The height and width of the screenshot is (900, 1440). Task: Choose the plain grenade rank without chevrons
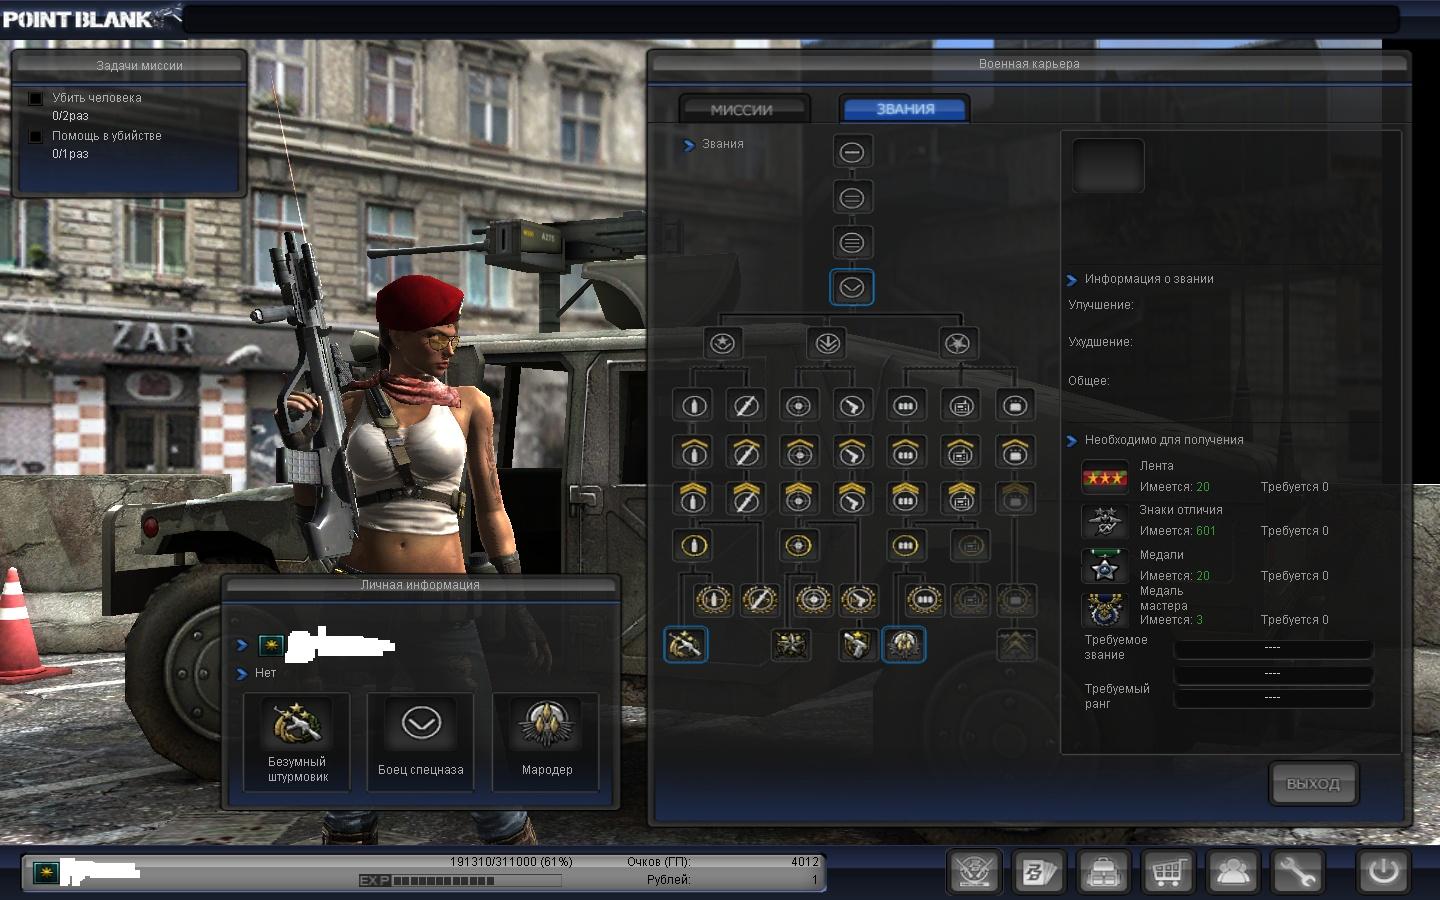pos(694,406)
